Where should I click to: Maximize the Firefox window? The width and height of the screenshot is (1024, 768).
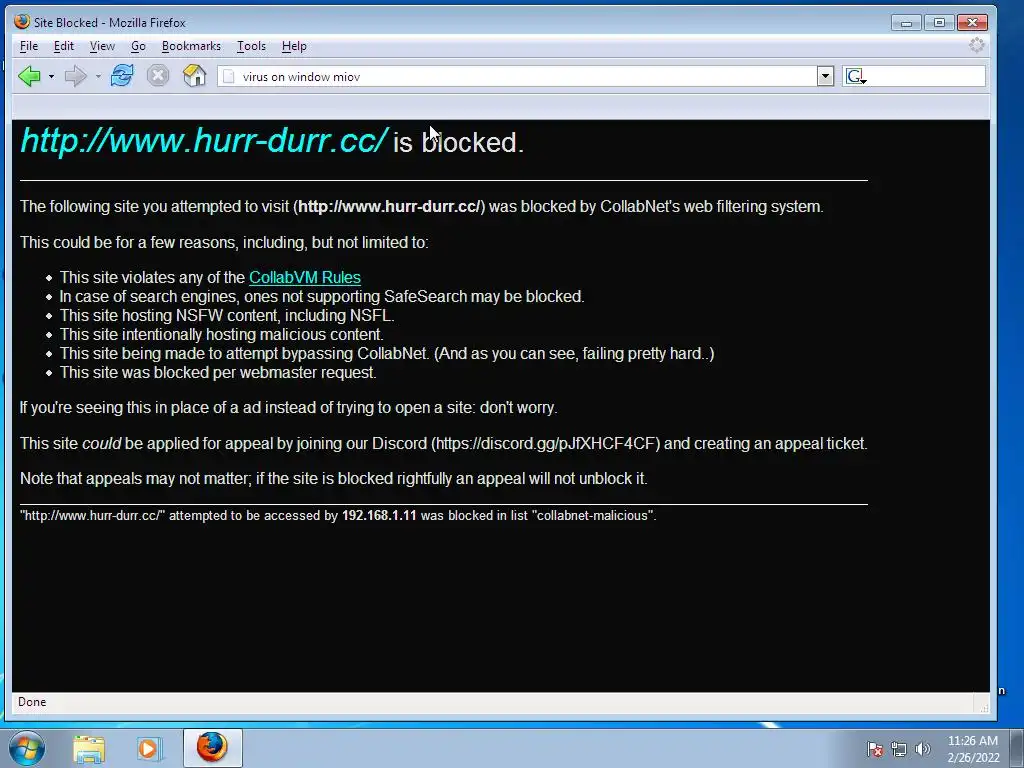tap(939, 23)
